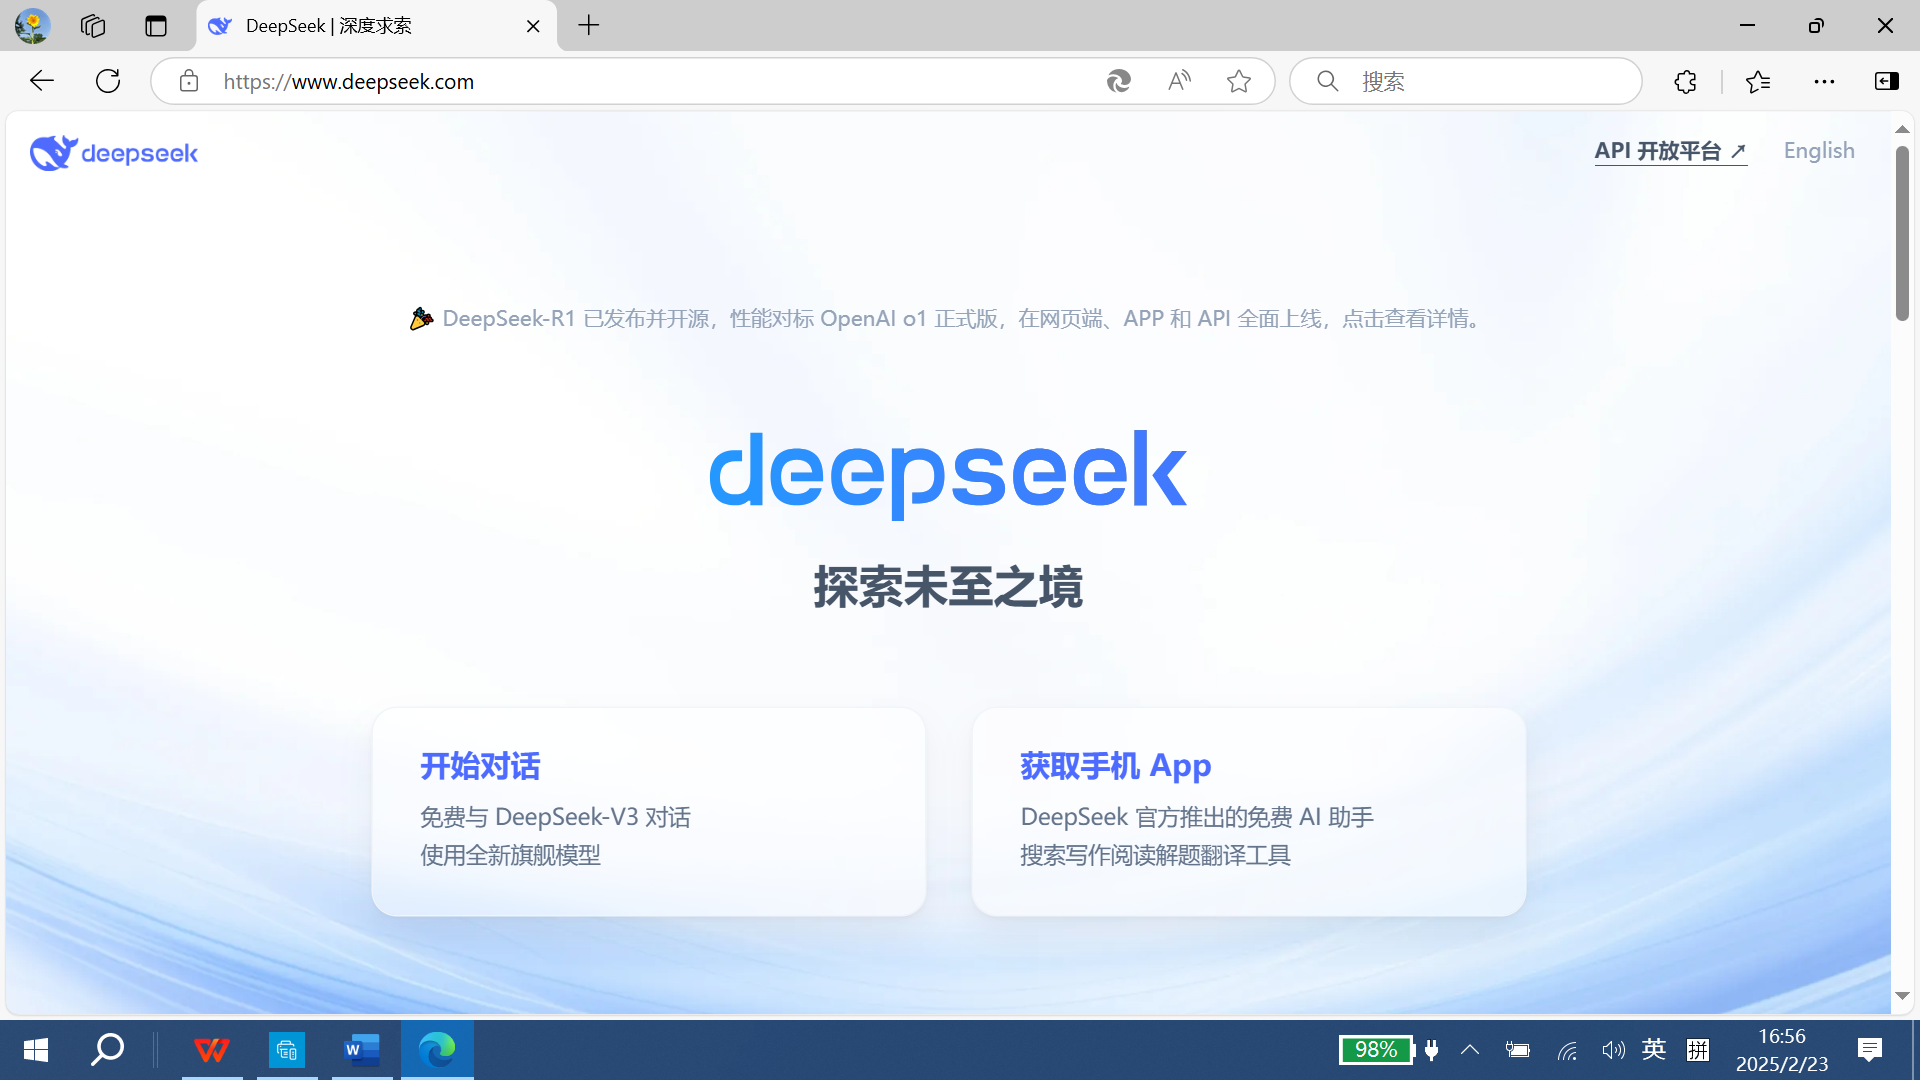This screenshot has width=1920, height=1080.
Task: Switch language to English
Action: (x=1819, y=151)
